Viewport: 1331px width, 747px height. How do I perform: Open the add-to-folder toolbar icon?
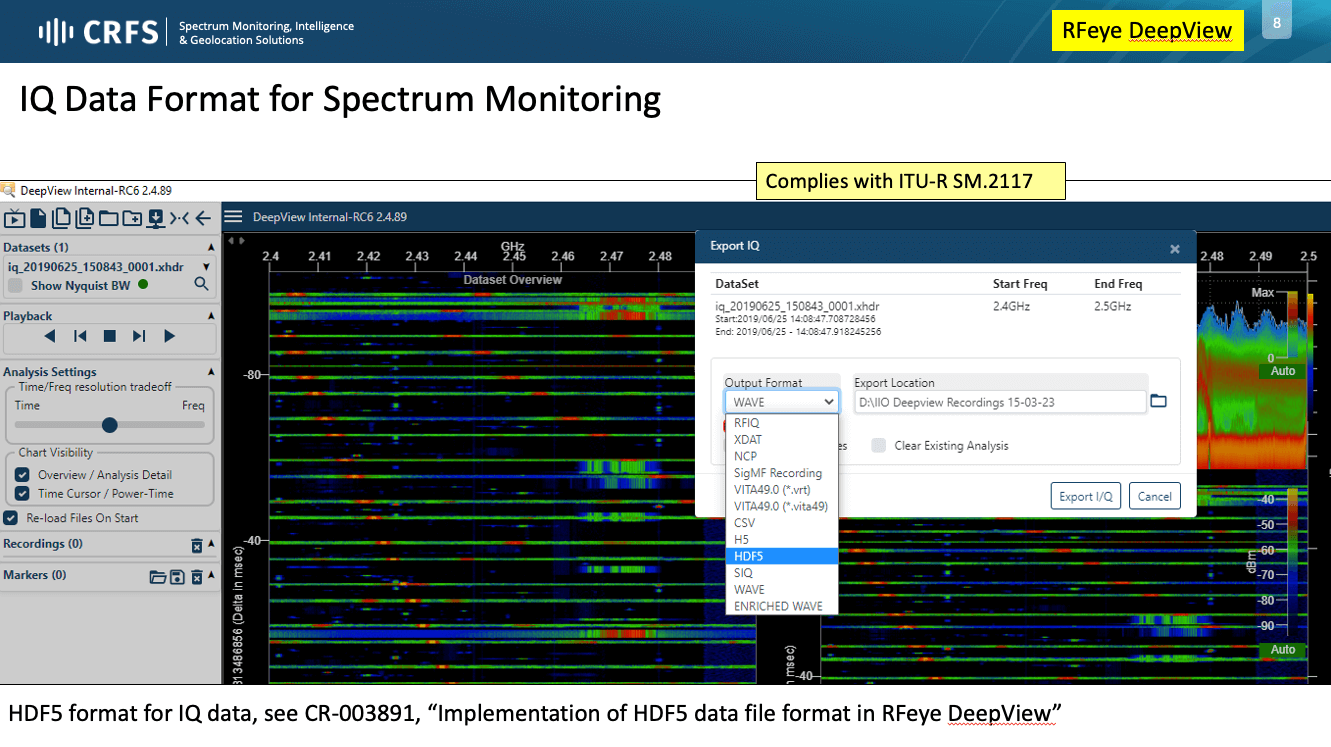133,217
